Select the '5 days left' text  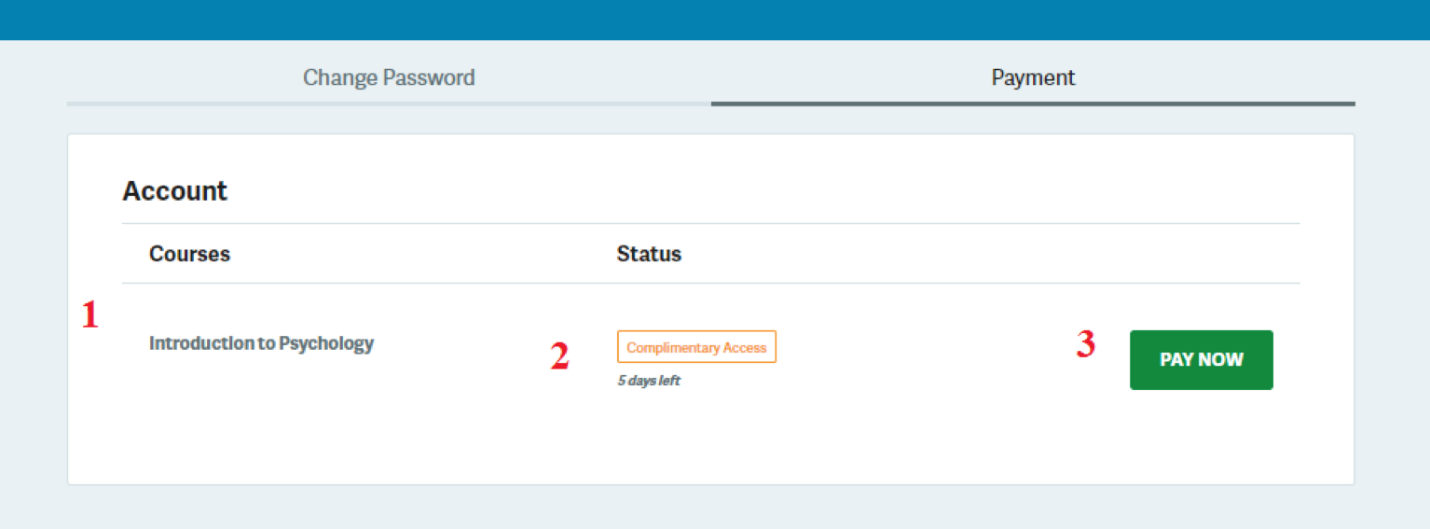point(648,381)
